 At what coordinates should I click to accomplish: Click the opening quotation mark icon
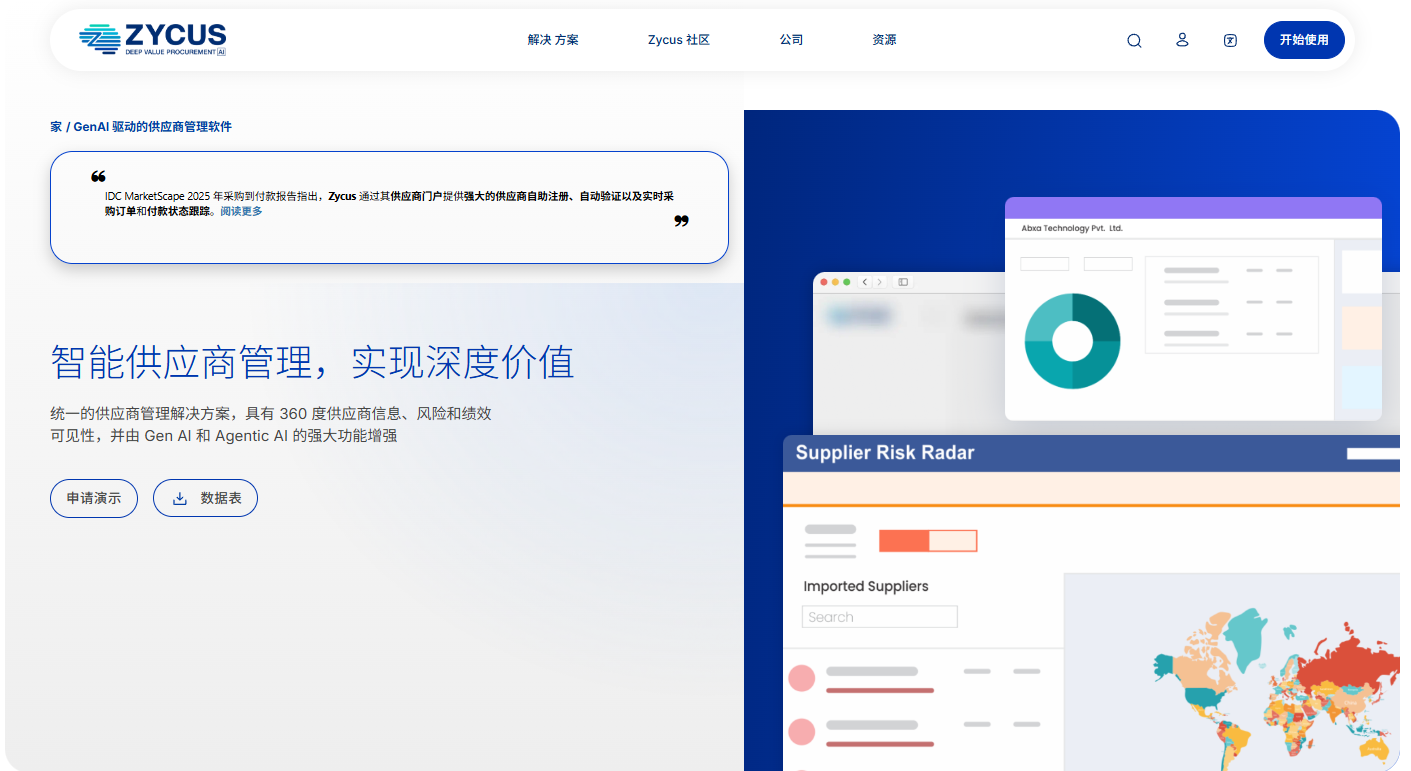(x=98, y=177)
